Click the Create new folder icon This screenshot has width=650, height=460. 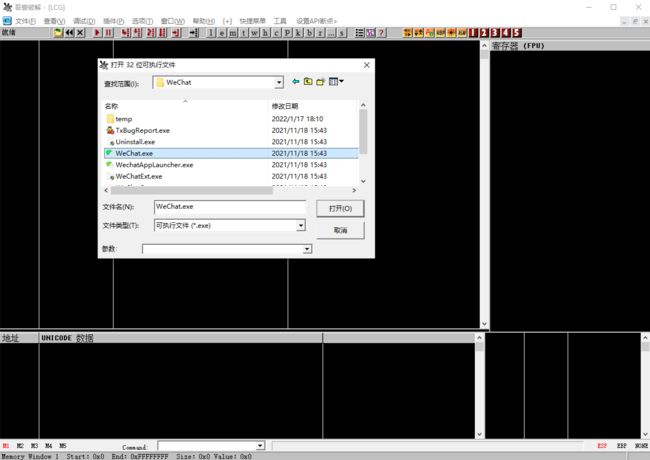[x=320, y=82]
